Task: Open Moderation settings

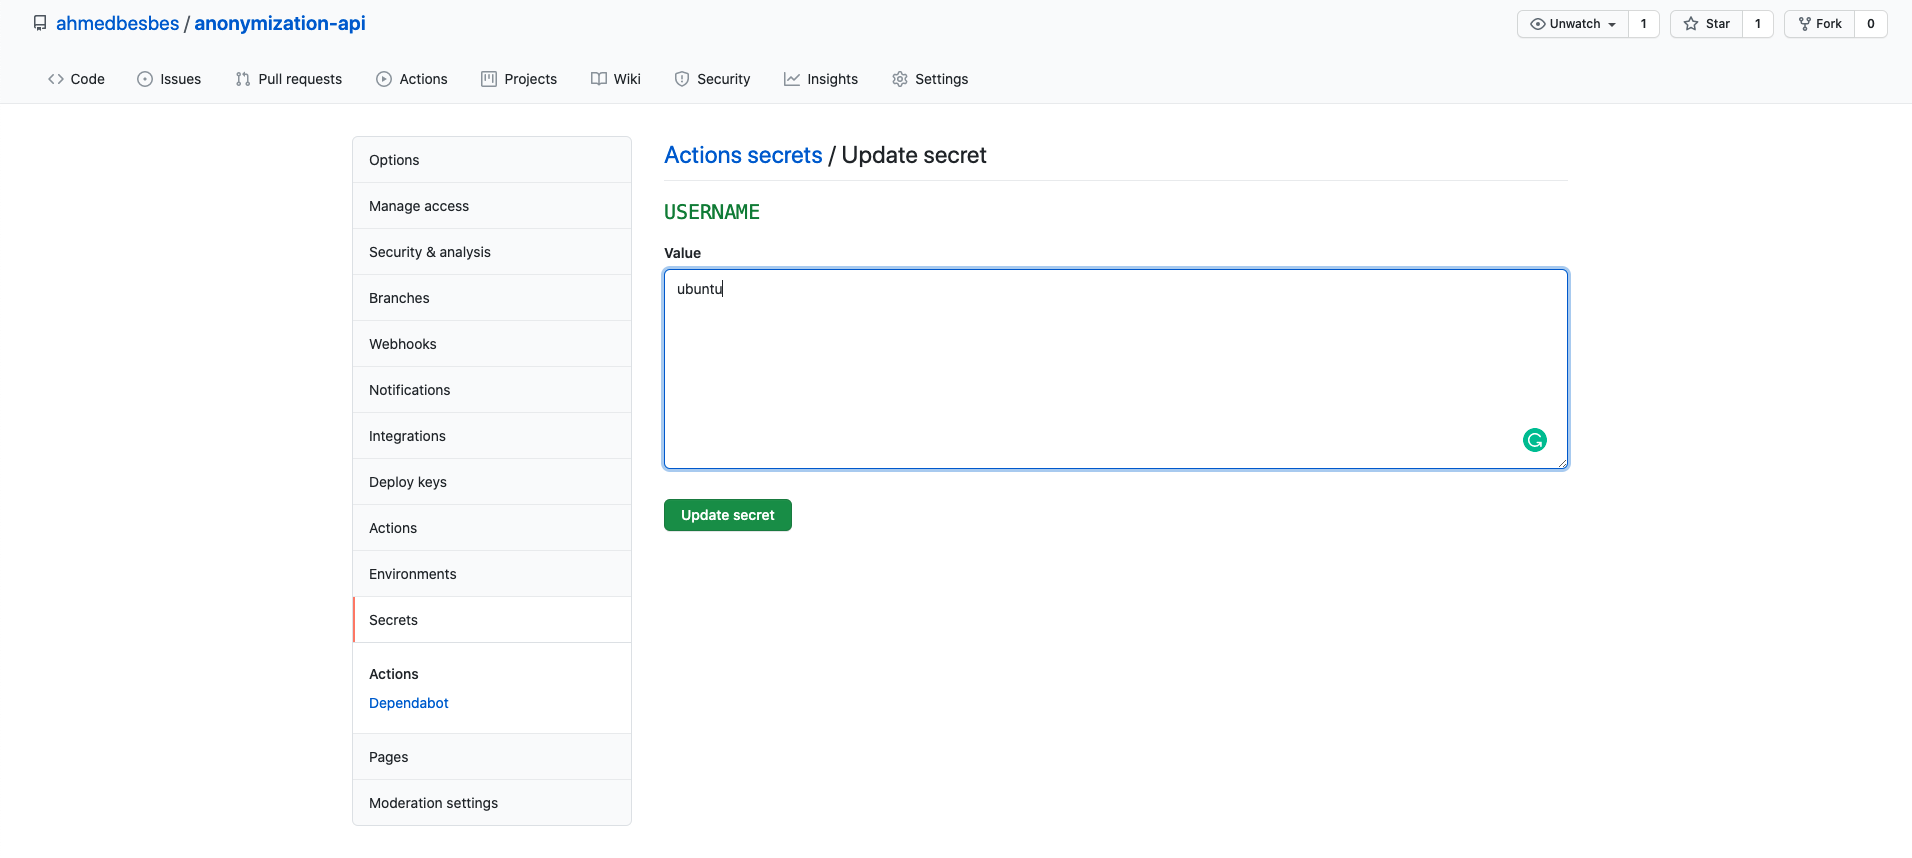Action: [x=492, y=803]
